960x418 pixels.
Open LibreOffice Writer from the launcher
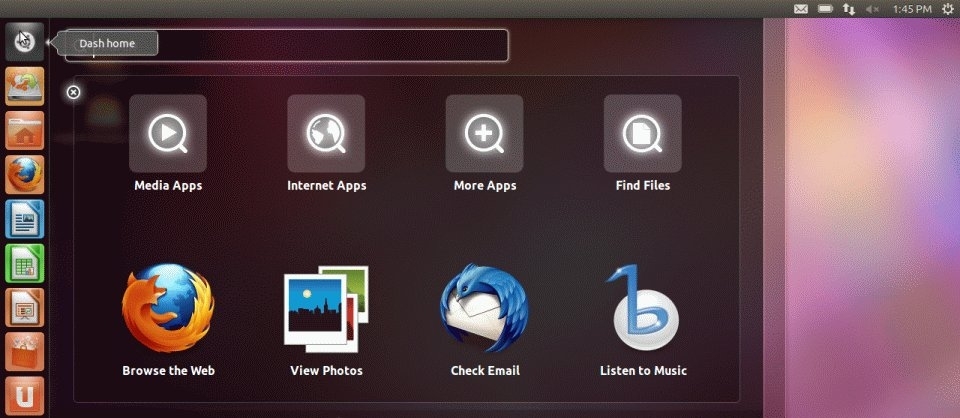click(x=24, y=218)
